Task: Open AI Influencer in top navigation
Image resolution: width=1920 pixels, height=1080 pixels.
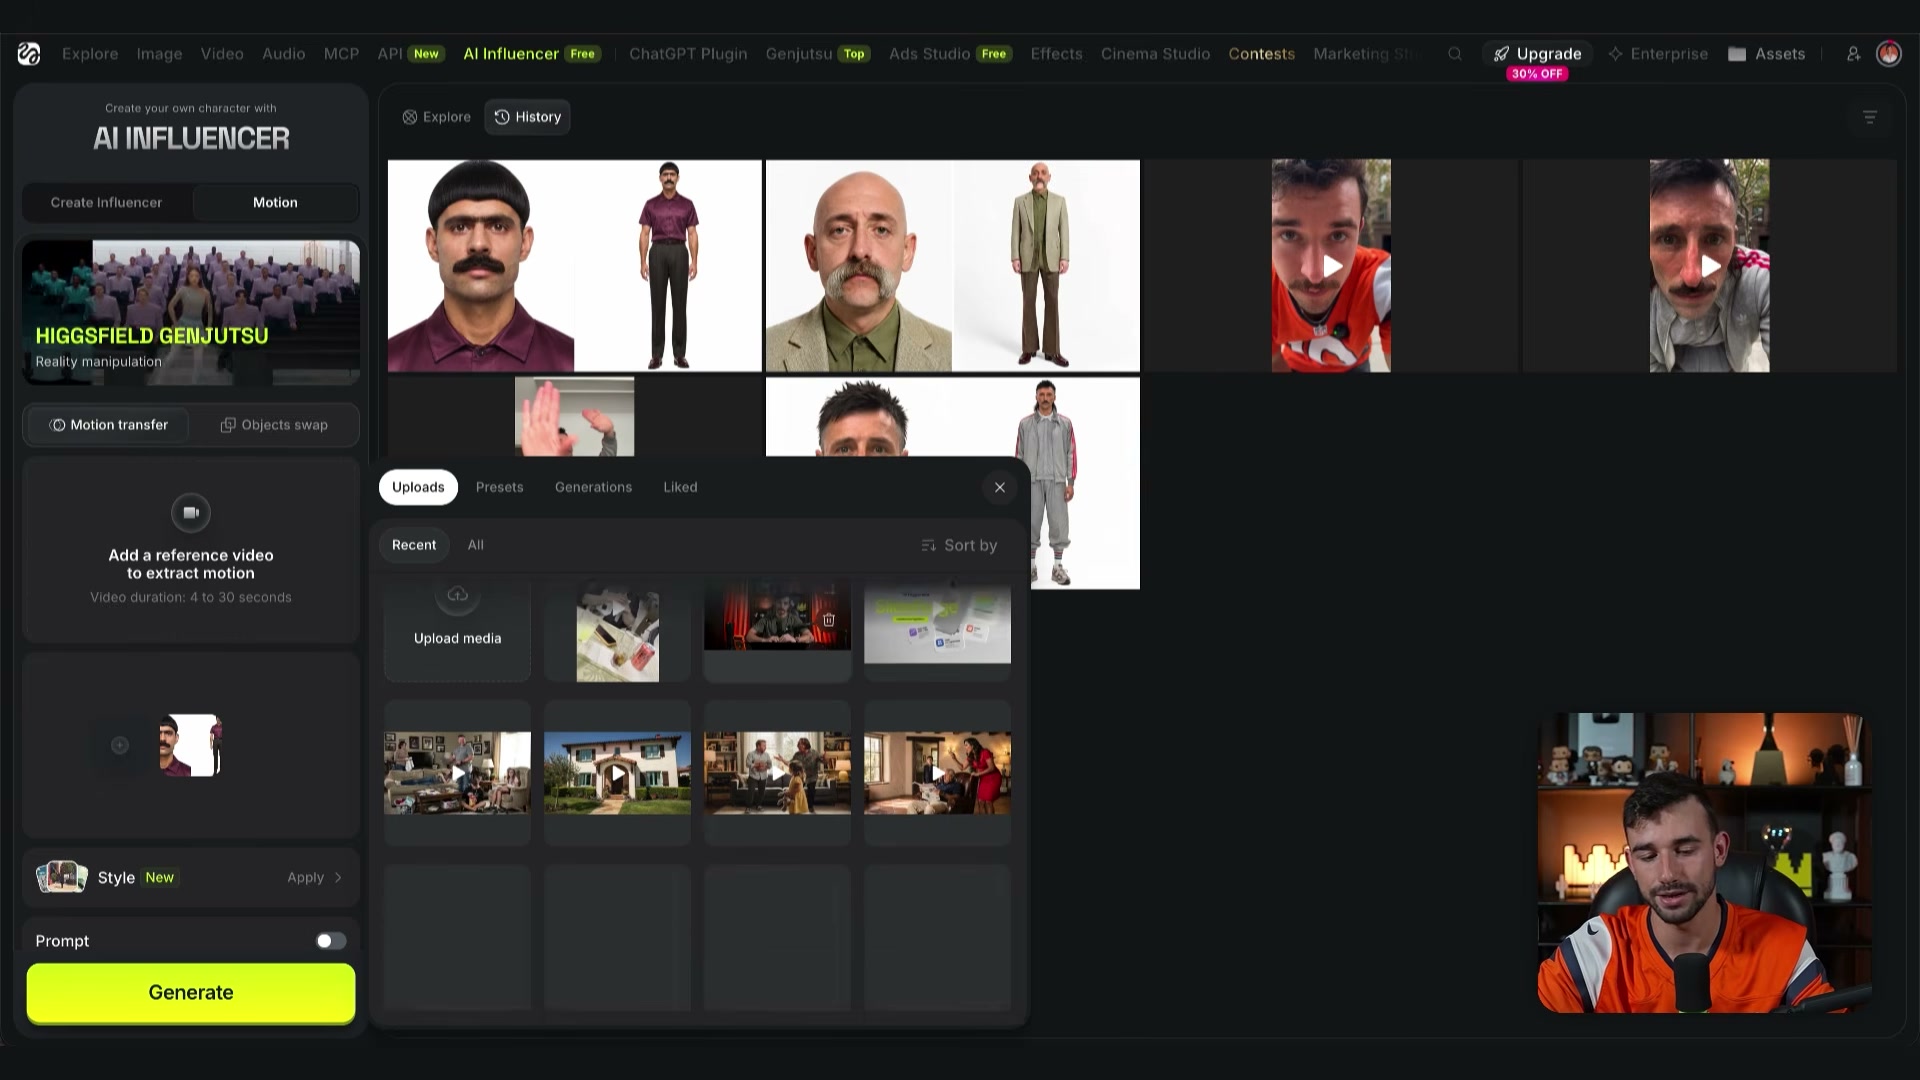Action: [x=531, y=54]
